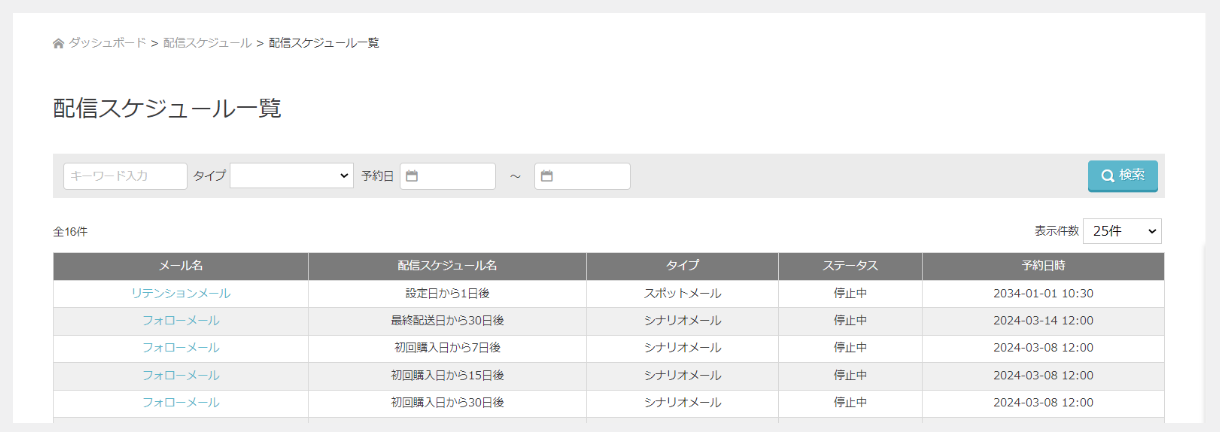Open フォローメール link for 初回購入日から15日後
Screen dimensions: 1220x432
(181, 376)
